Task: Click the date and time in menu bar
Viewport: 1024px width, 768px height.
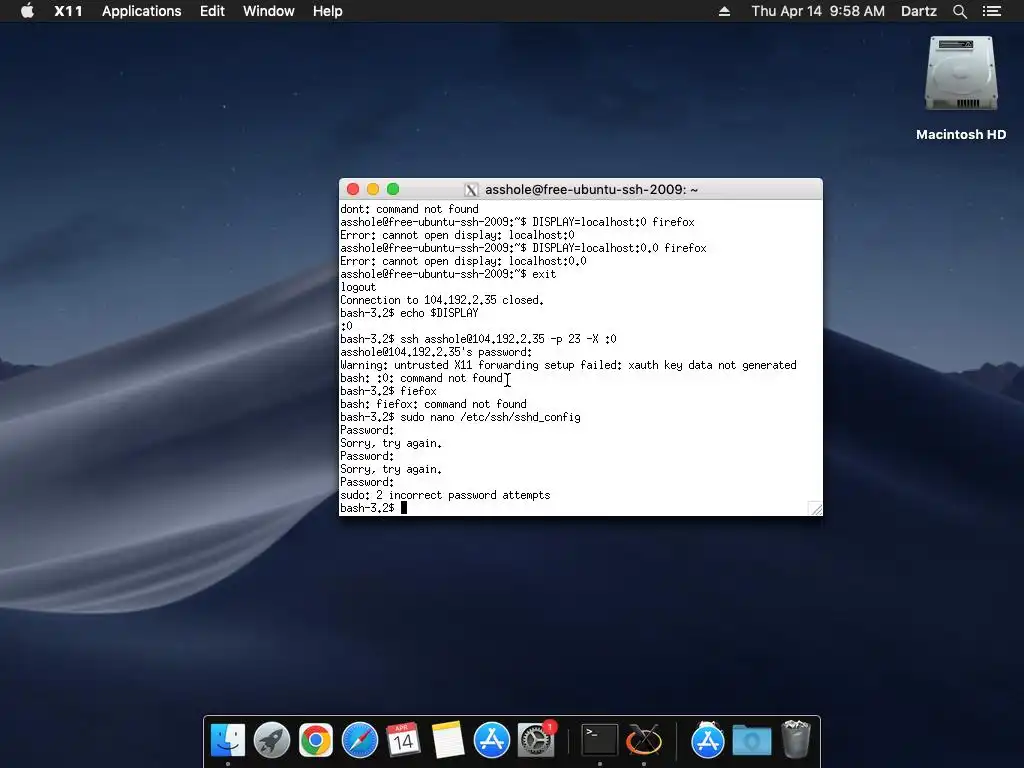Action: 818,11
